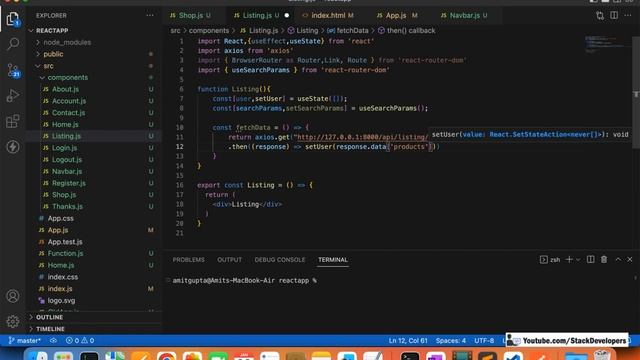
Task: Collapse the components folder
Action: [67, 78]
